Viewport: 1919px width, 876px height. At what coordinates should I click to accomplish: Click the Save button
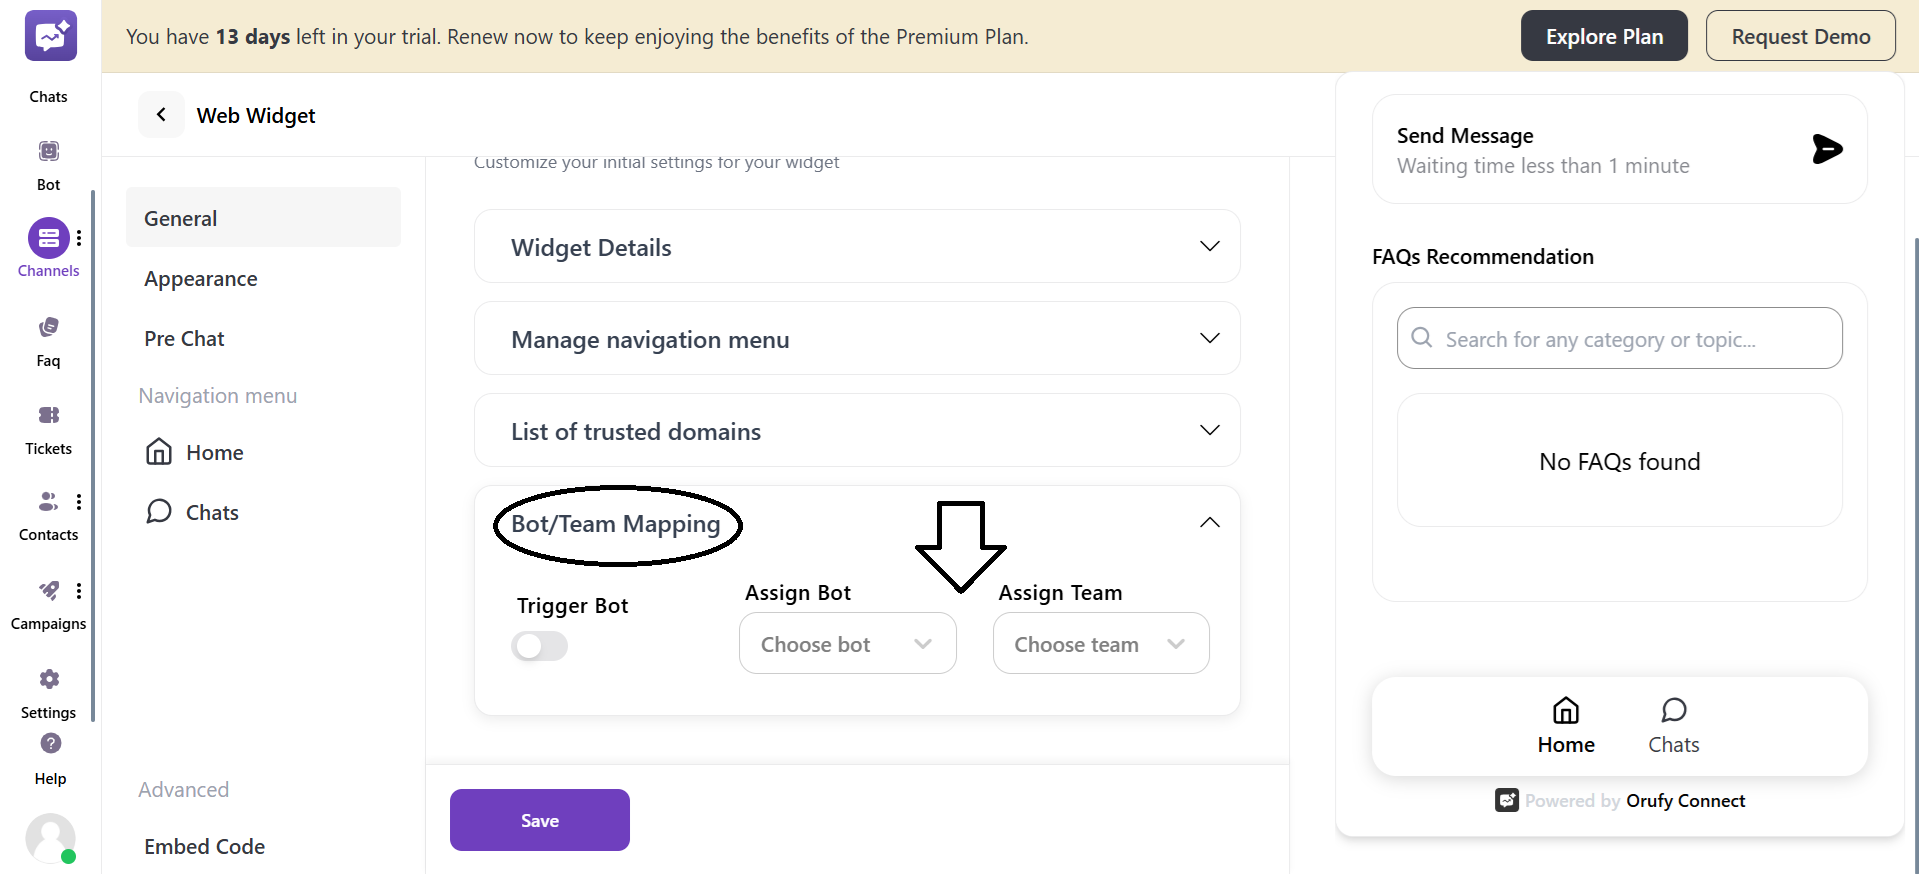539,820
